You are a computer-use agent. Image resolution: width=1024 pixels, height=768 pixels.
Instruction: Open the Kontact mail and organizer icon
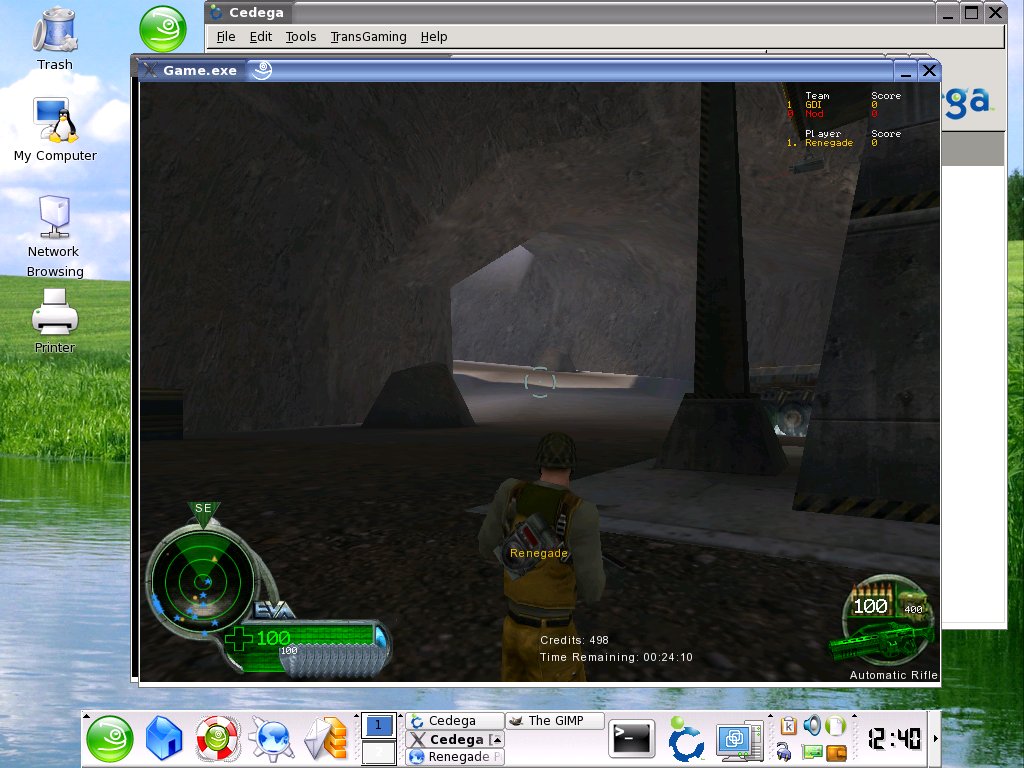coord(326,740)
